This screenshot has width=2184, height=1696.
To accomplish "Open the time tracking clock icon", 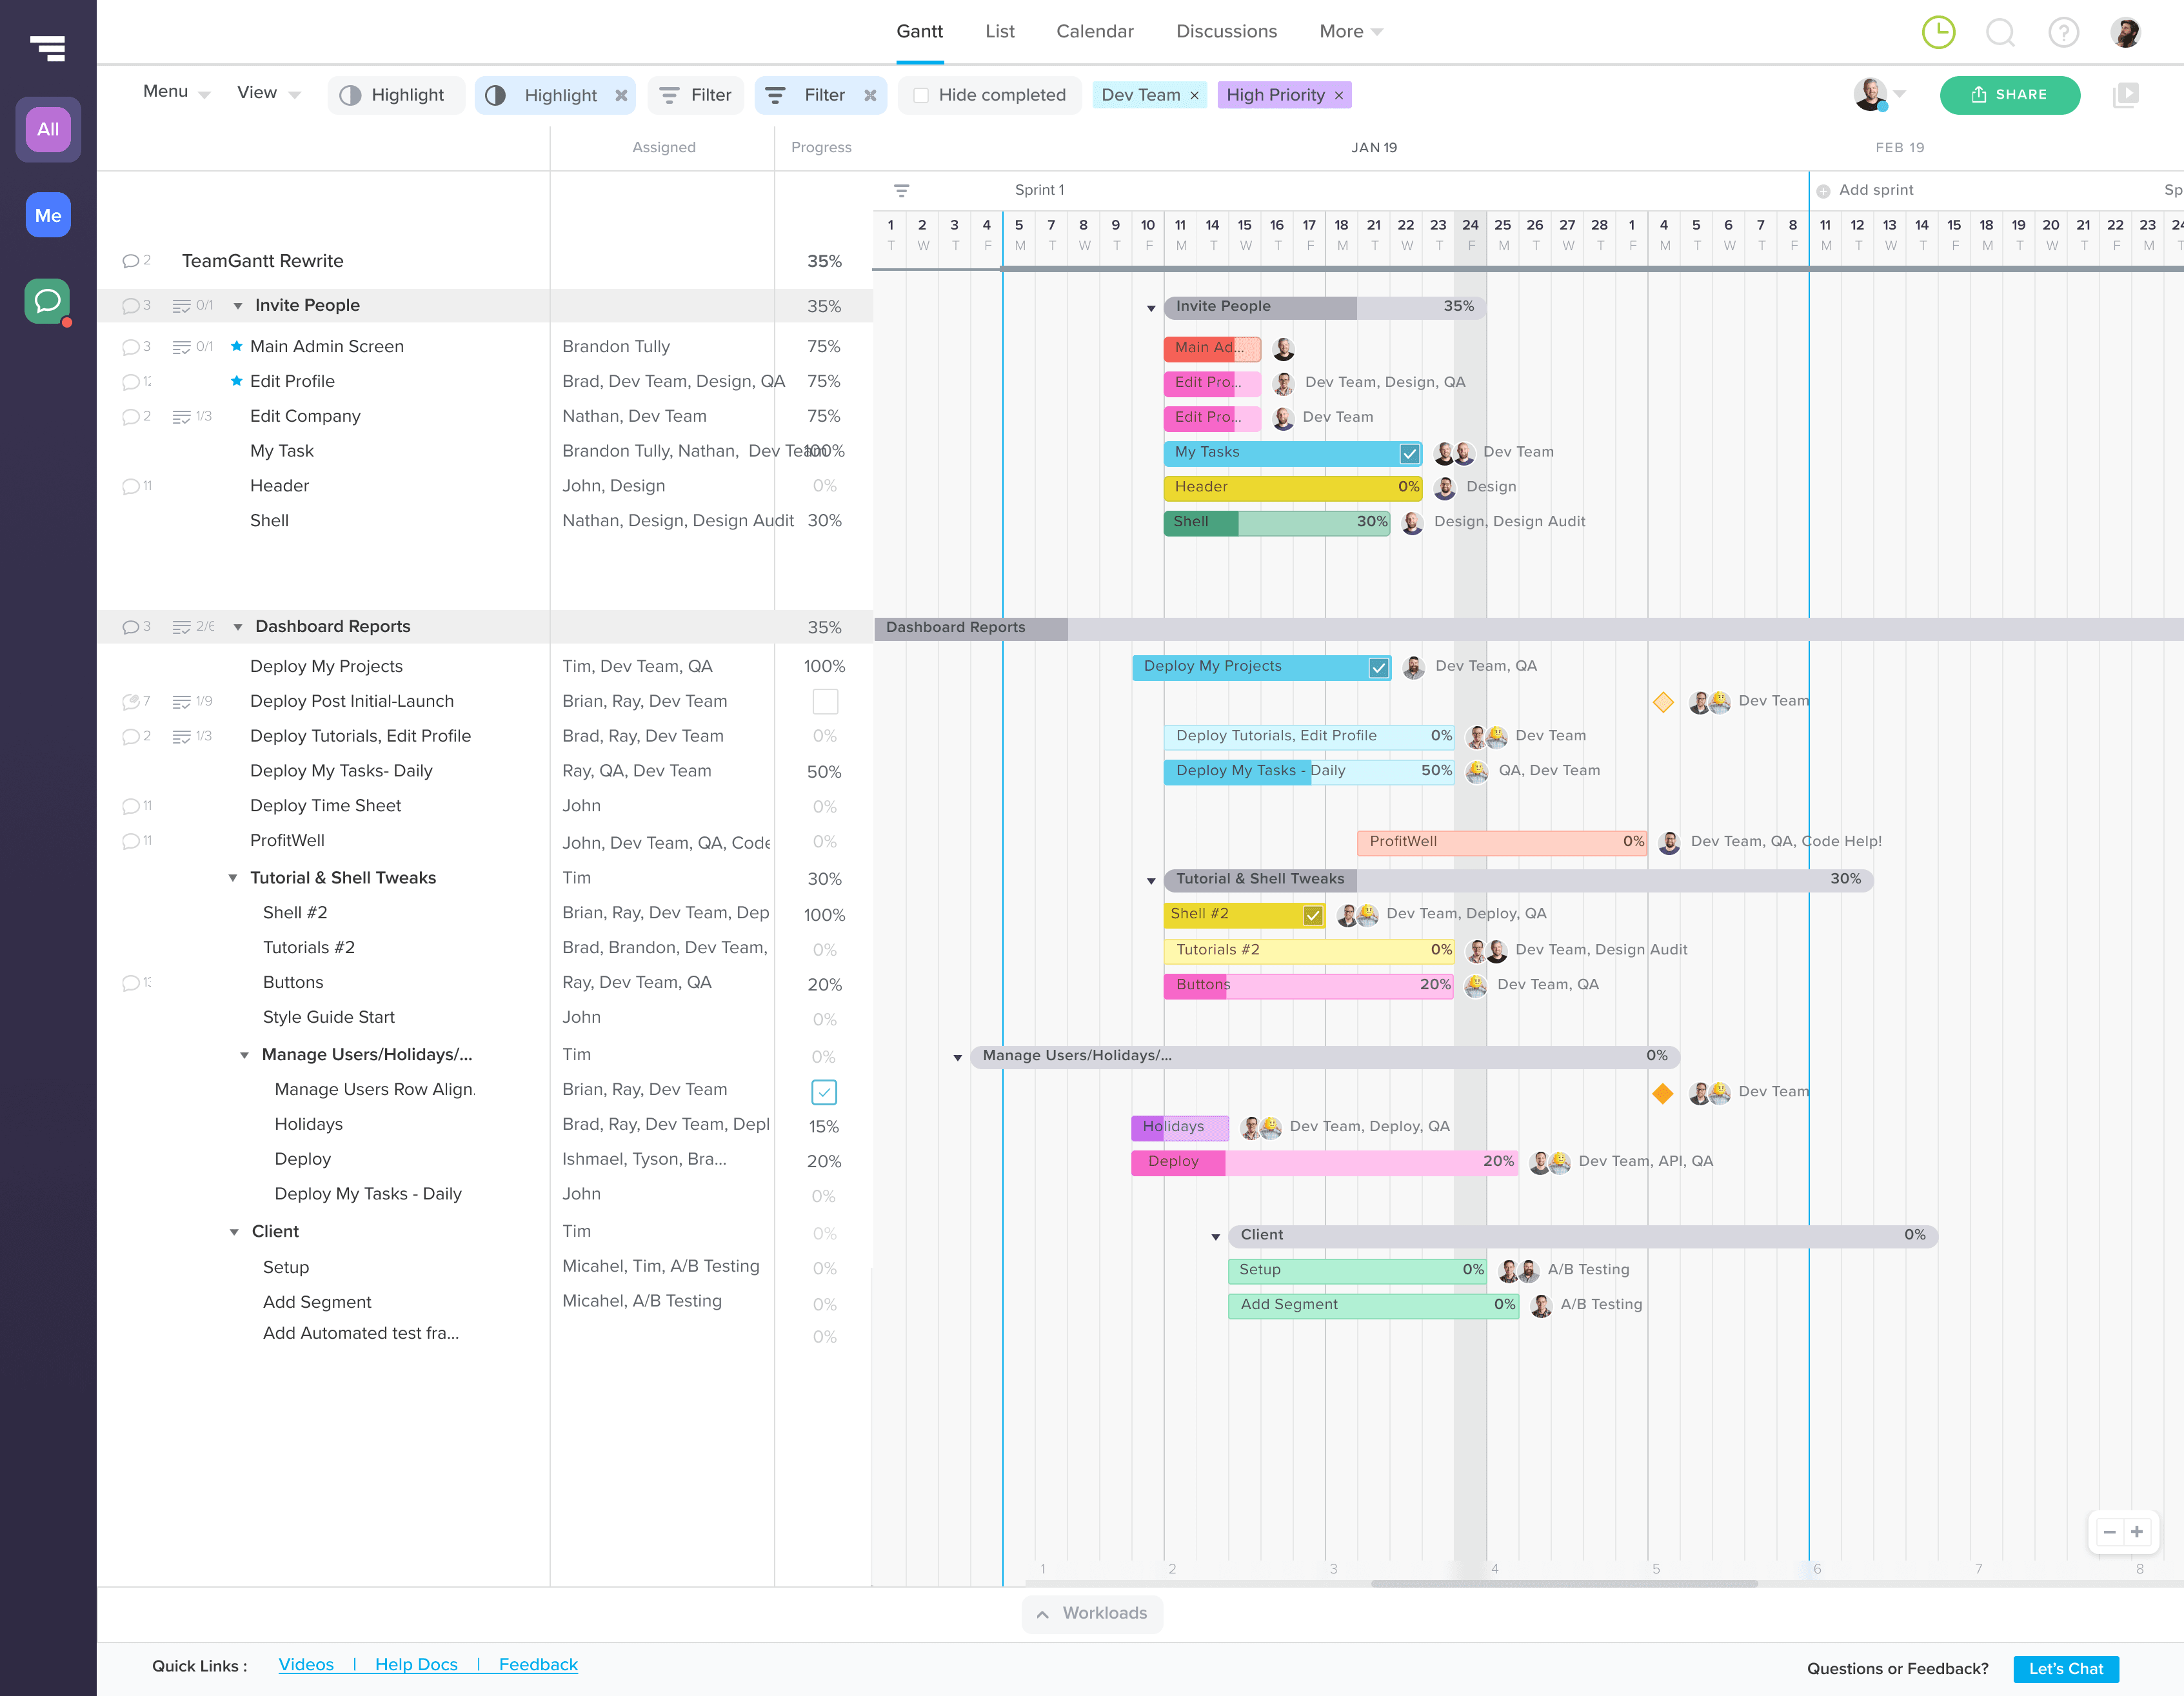I will coord(1938,32).
